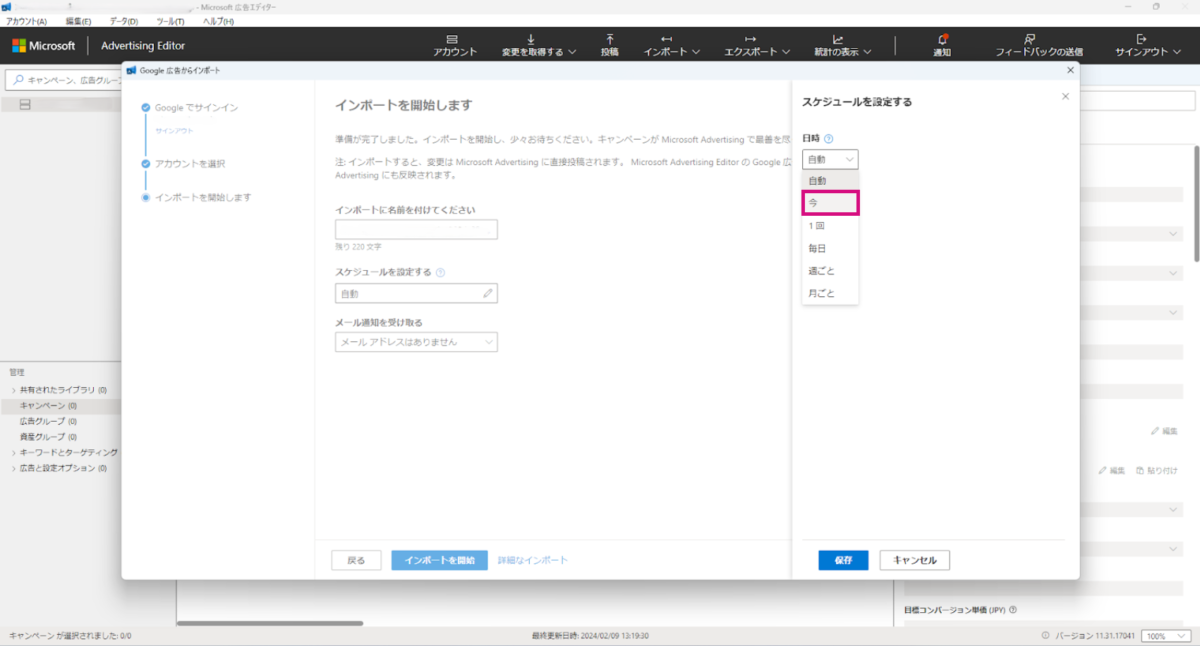Select 資産グループ (0) in management tree
This screenshot has width=1200, height=646.
point(48,437)
